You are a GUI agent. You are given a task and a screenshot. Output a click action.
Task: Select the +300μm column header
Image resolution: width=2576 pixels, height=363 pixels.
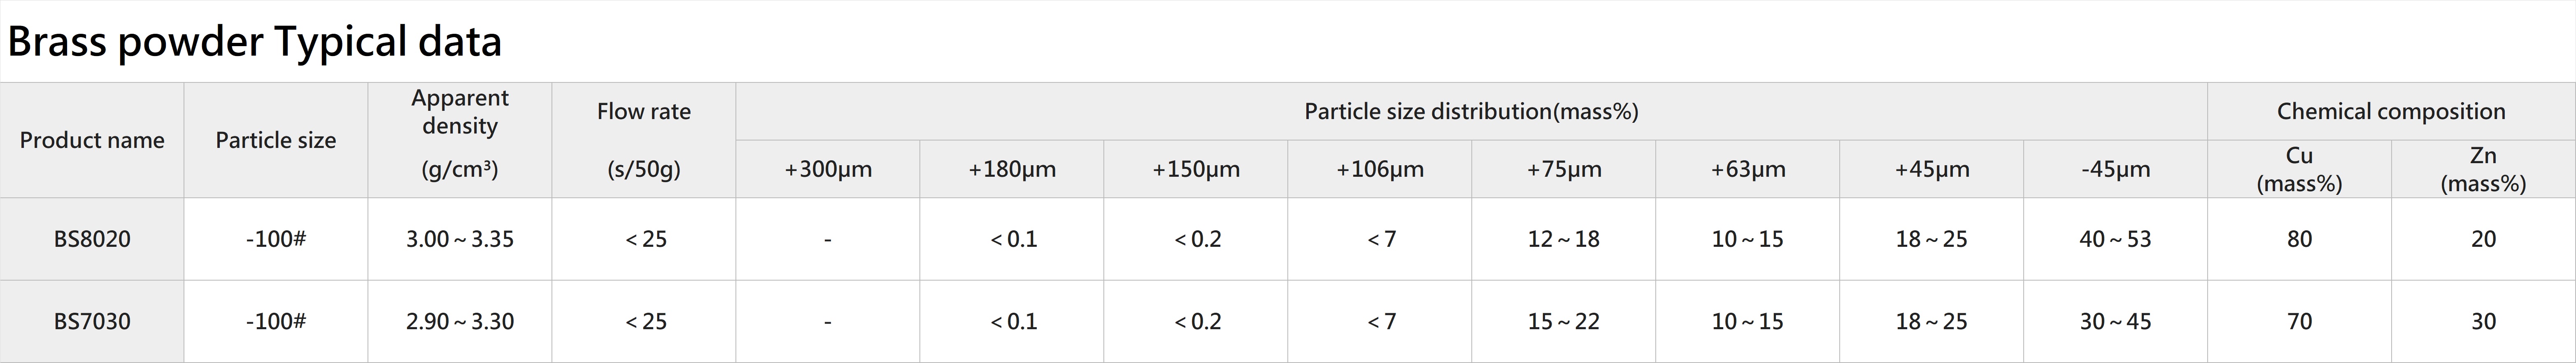828,169
